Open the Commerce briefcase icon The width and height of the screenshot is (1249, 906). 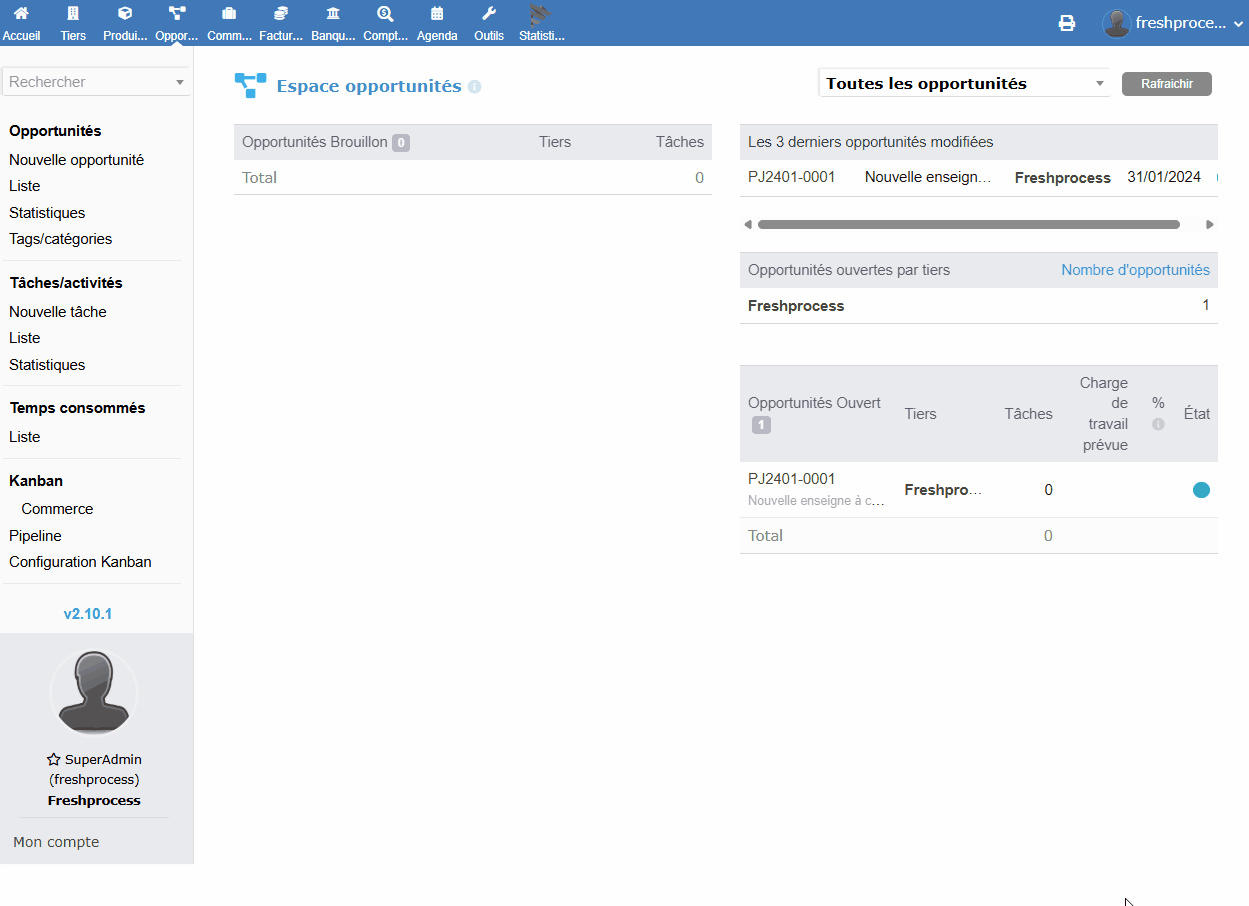point(229,14)
